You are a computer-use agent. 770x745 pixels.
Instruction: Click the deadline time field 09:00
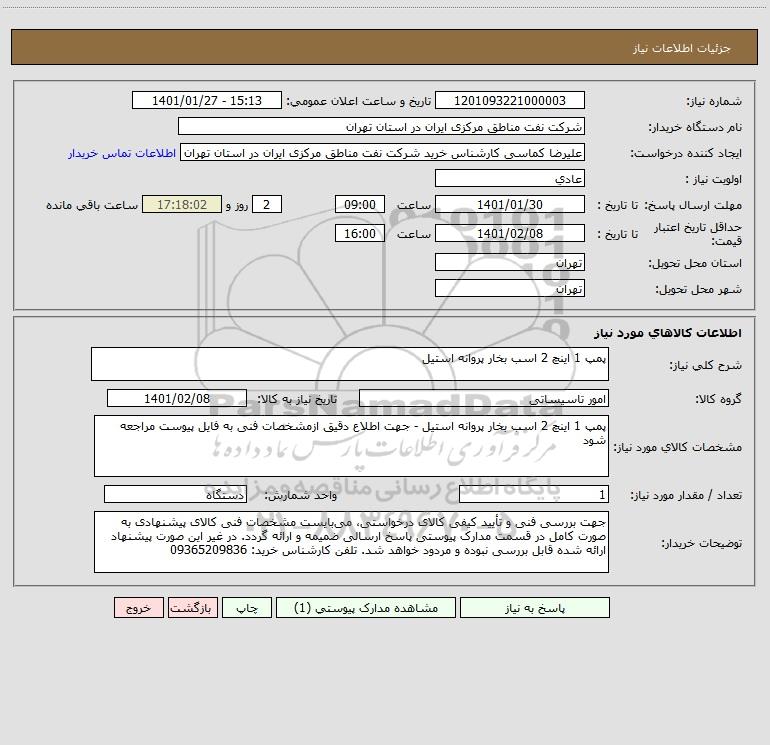click(359, 204)
